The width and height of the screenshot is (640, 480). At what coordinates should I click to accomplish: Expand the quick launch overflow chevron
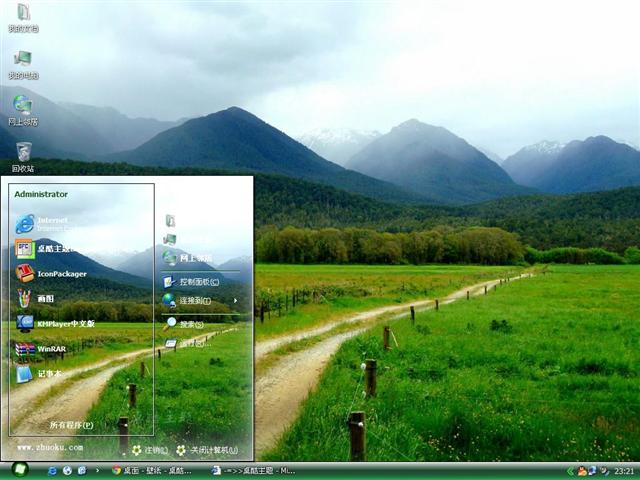click(97, 470)
